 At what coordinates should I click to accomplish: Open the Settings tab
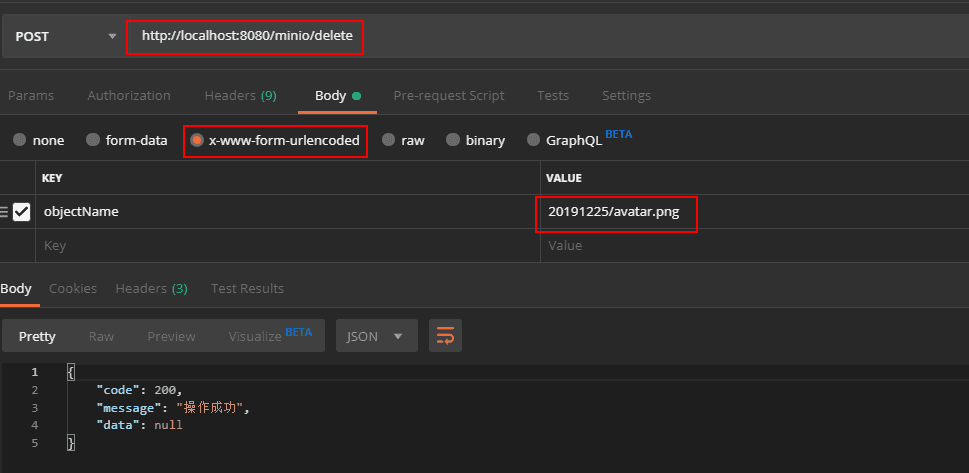click(626, 96)
